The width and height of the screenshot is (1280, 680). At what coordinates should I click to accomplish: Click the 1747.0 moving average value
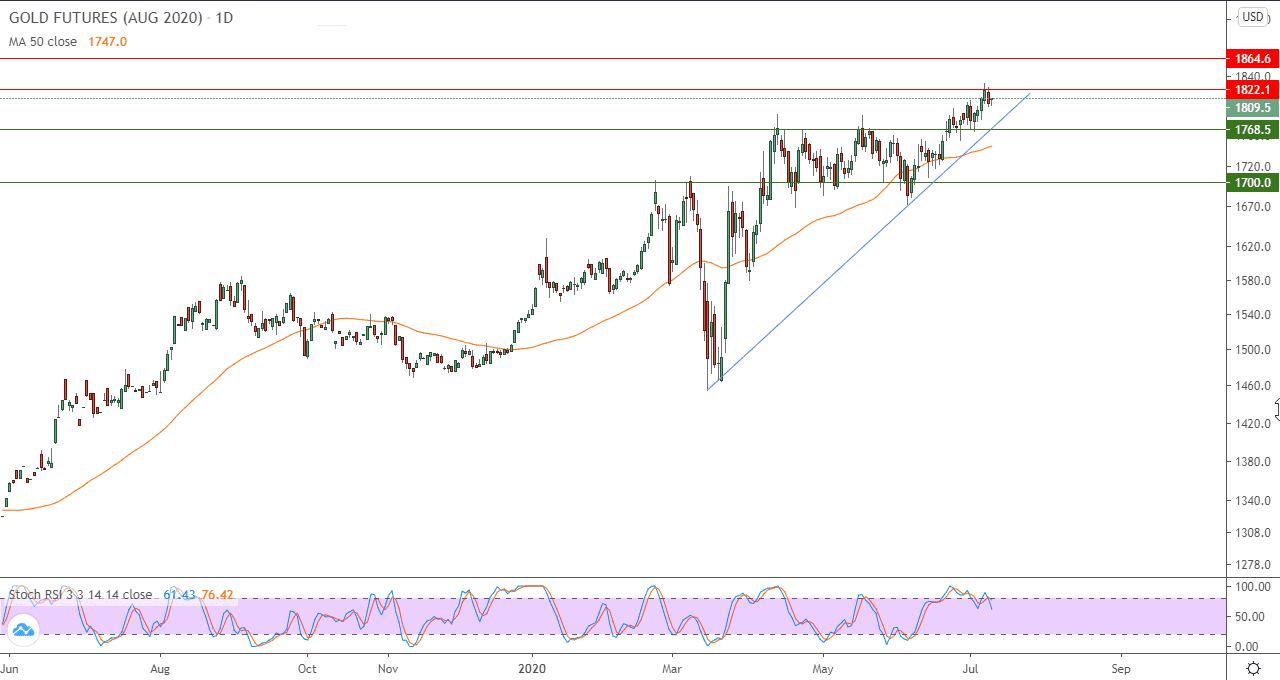[109, 42]
